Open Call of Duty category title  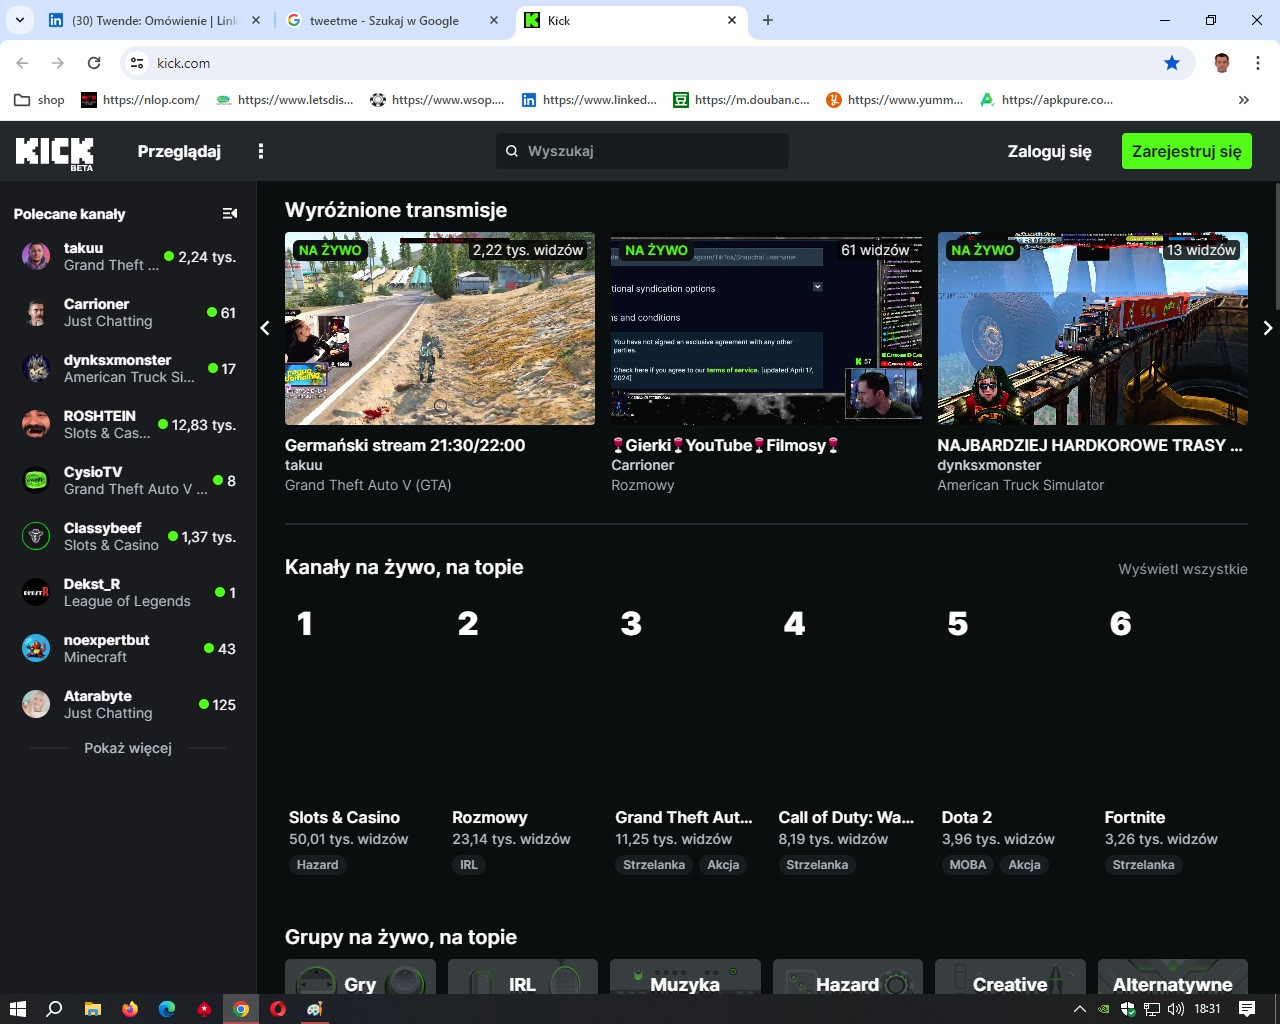[x=846, y=817]
